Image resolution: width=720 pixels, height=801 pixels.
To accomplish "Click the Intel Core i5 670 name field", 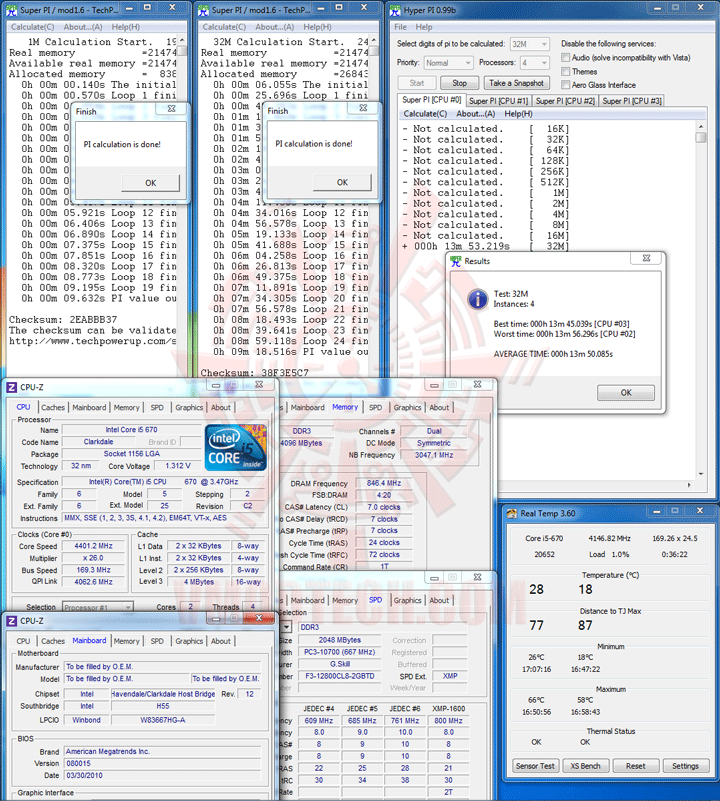I will tap(131, 430).
